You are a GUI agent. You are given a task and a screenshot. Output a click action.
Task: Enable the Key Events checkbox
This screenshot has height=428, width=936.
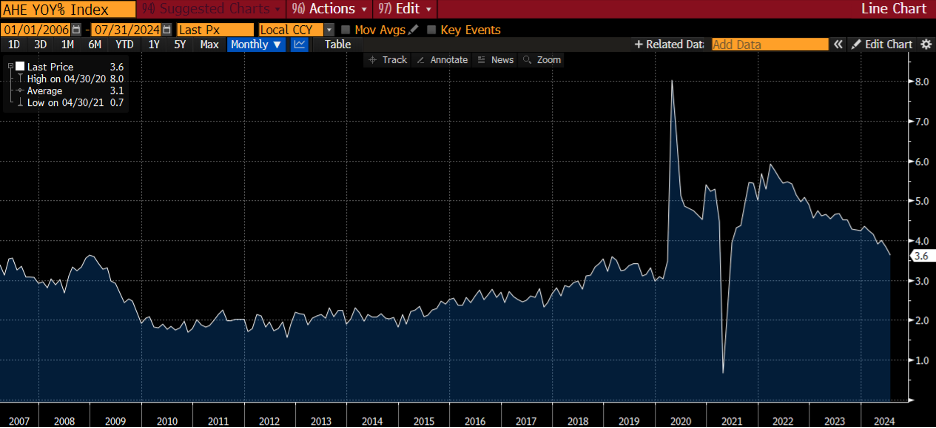point(432,30)
